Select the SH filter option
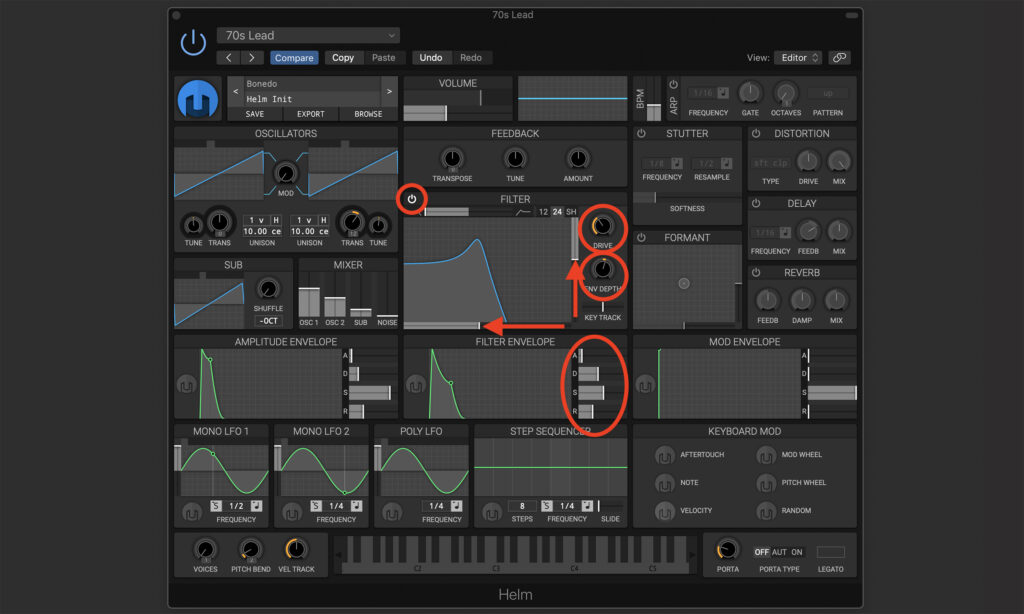Image resolution: width=1024 pixels, height=614 pixels. coord(571,212)
